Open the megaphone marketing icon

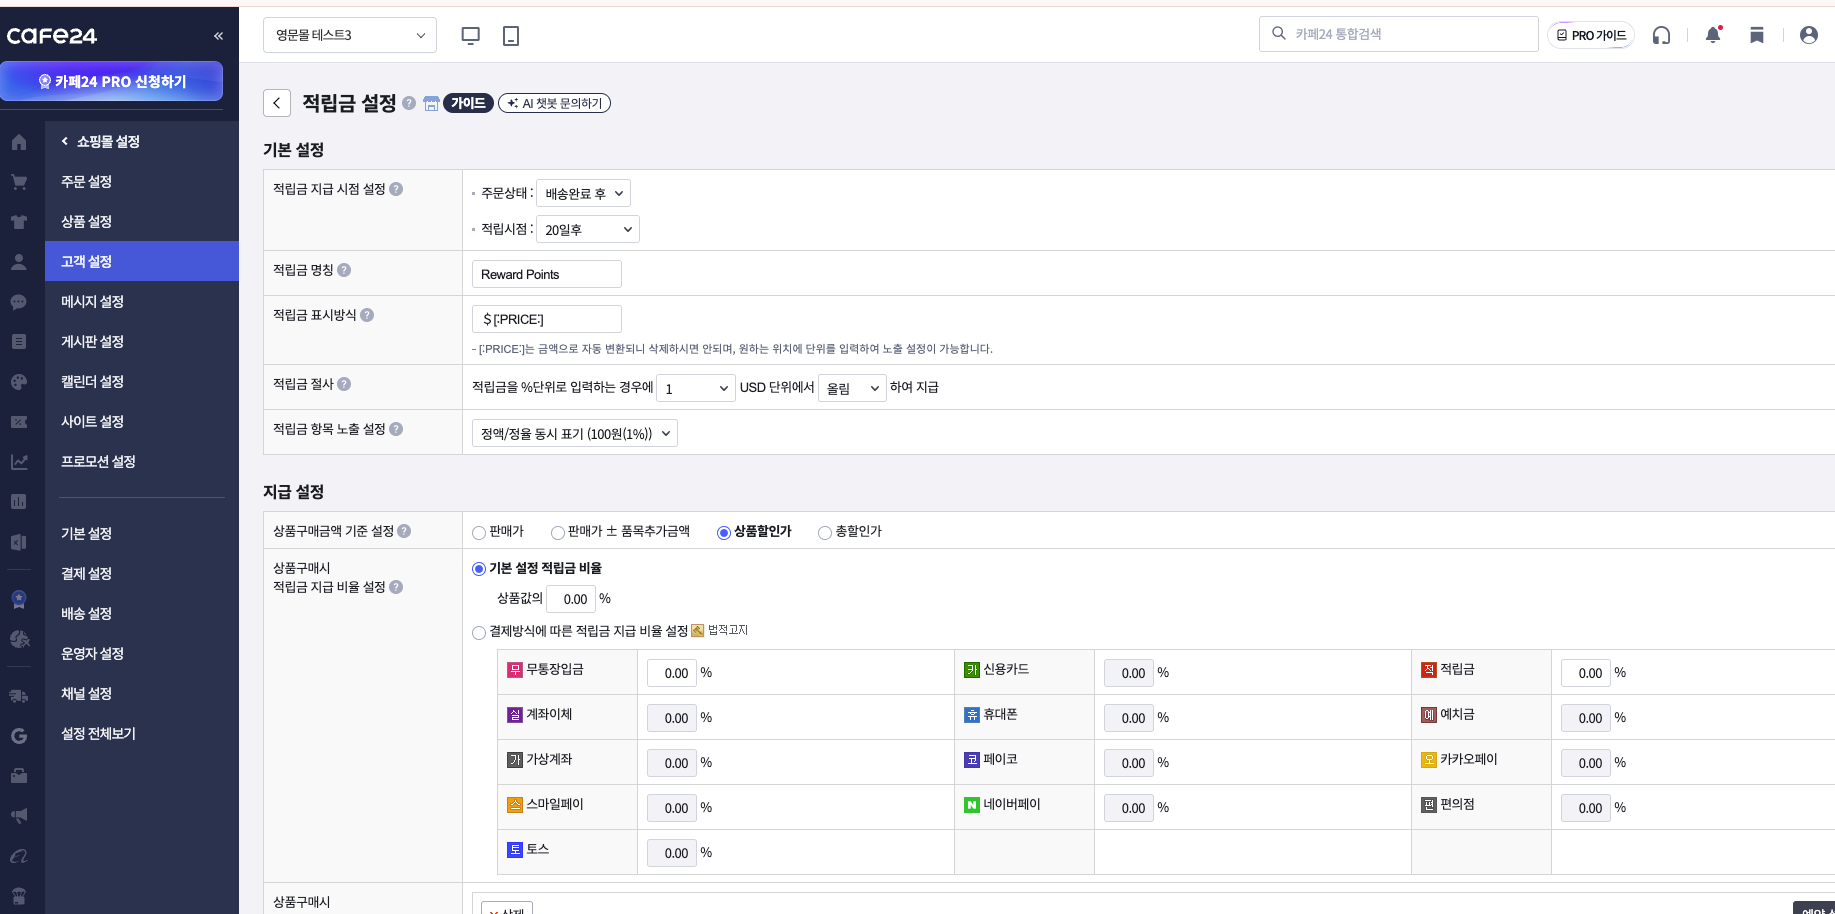[19, 816]
